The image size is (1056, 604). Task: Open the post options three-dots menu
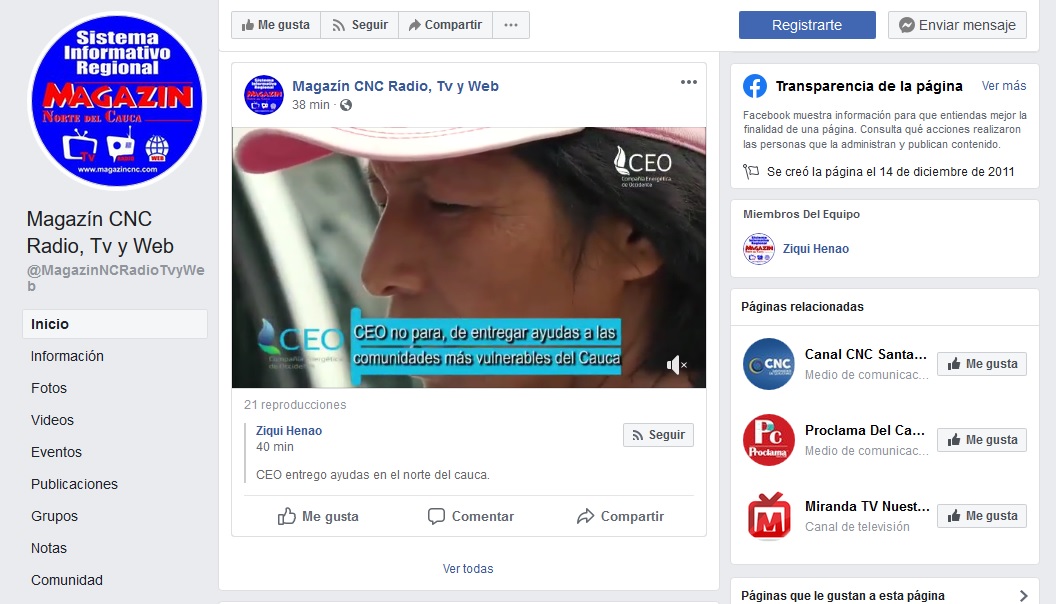tap(688, 82)
